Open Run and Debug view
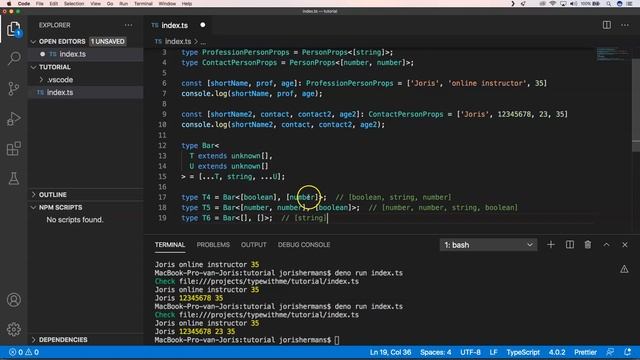The height and width of the screenshot is (360, 640). point(13,118)
